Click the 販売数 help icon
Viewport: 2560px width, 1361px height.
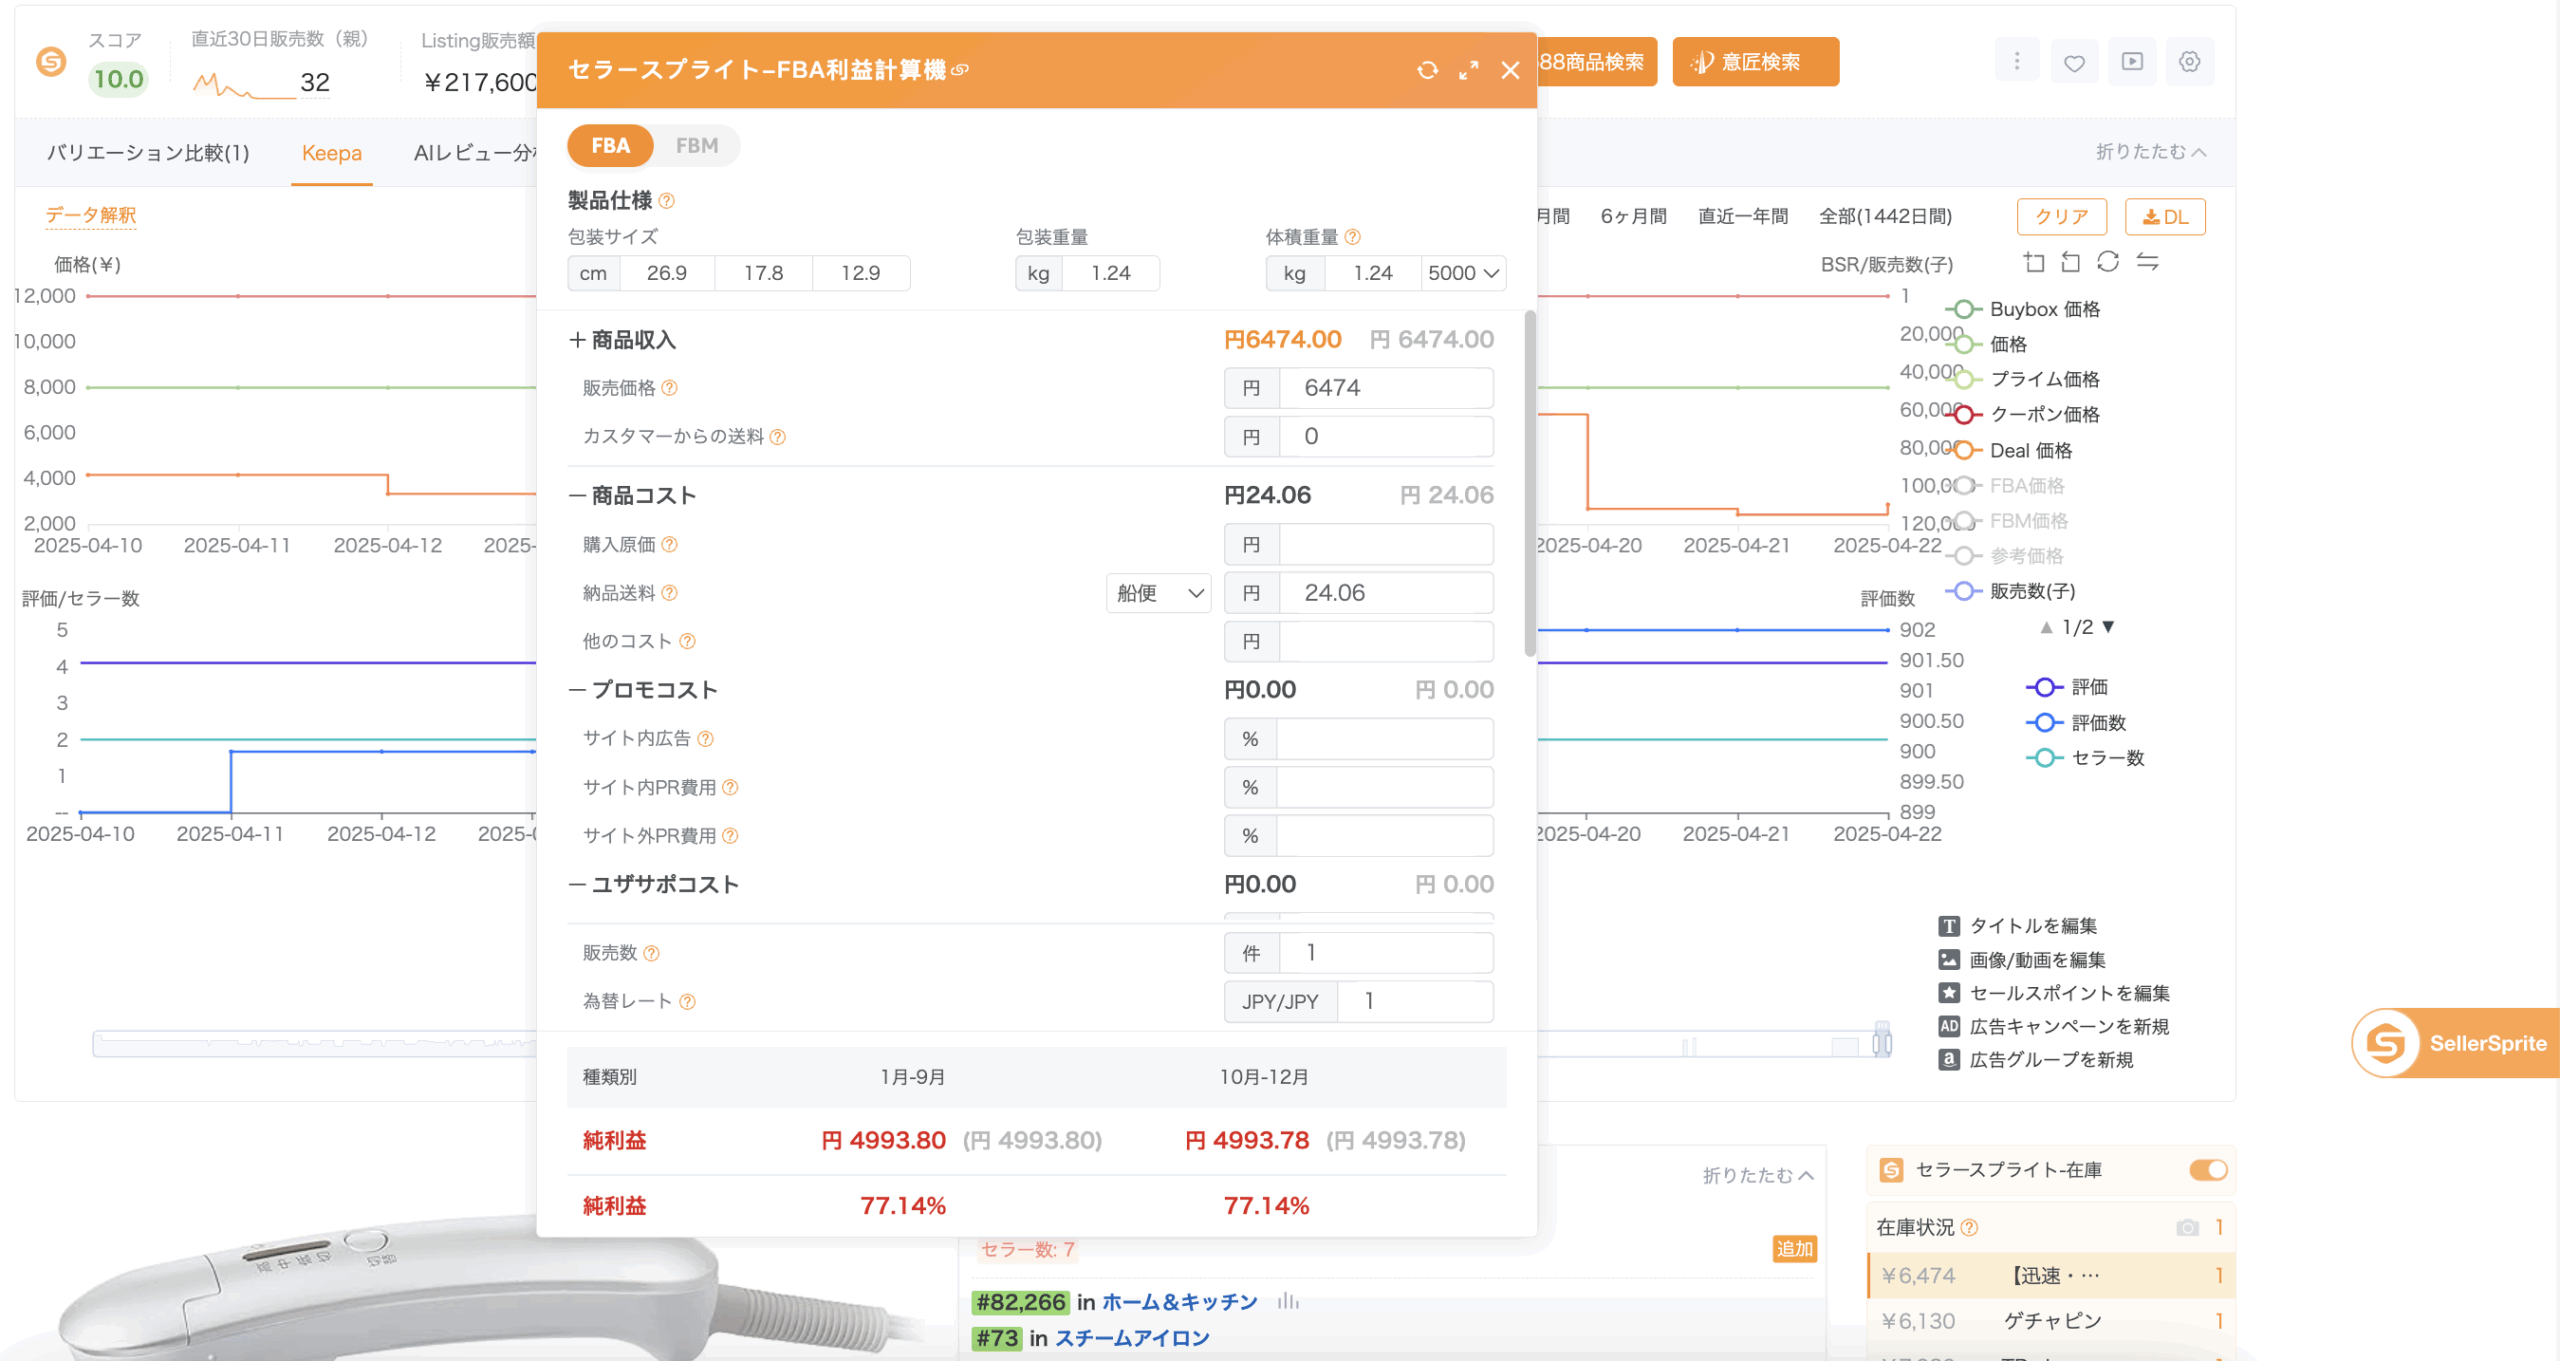point(651,953)
